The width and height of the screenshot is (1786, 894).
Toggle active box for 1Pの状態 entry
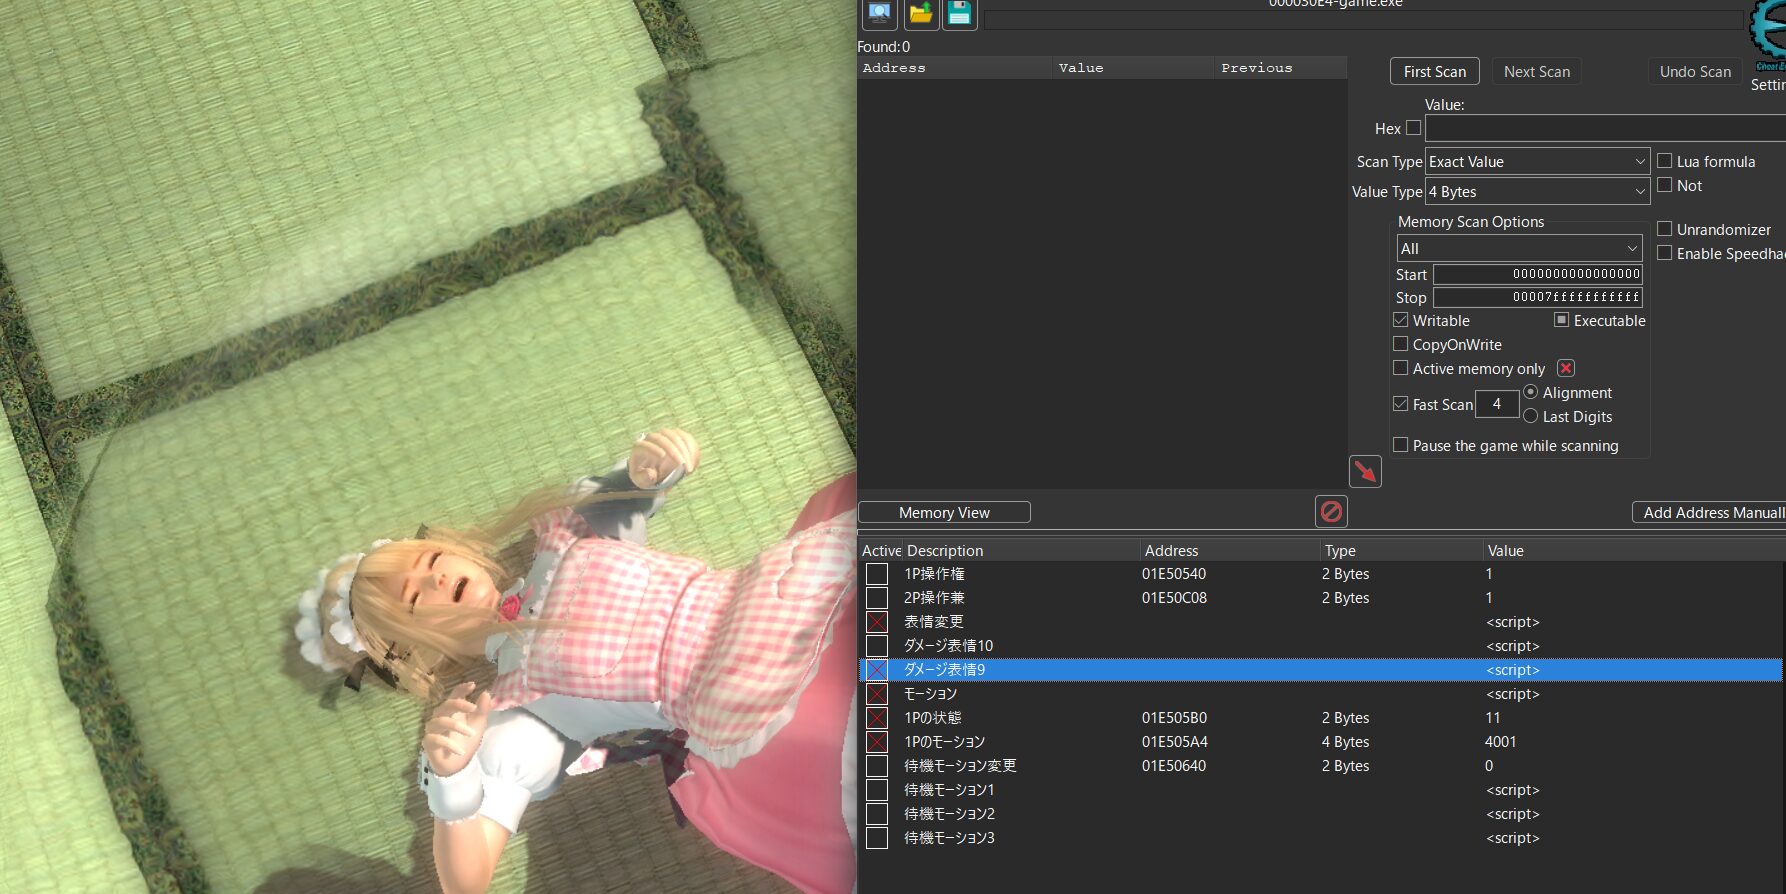(x=877, y=718)
